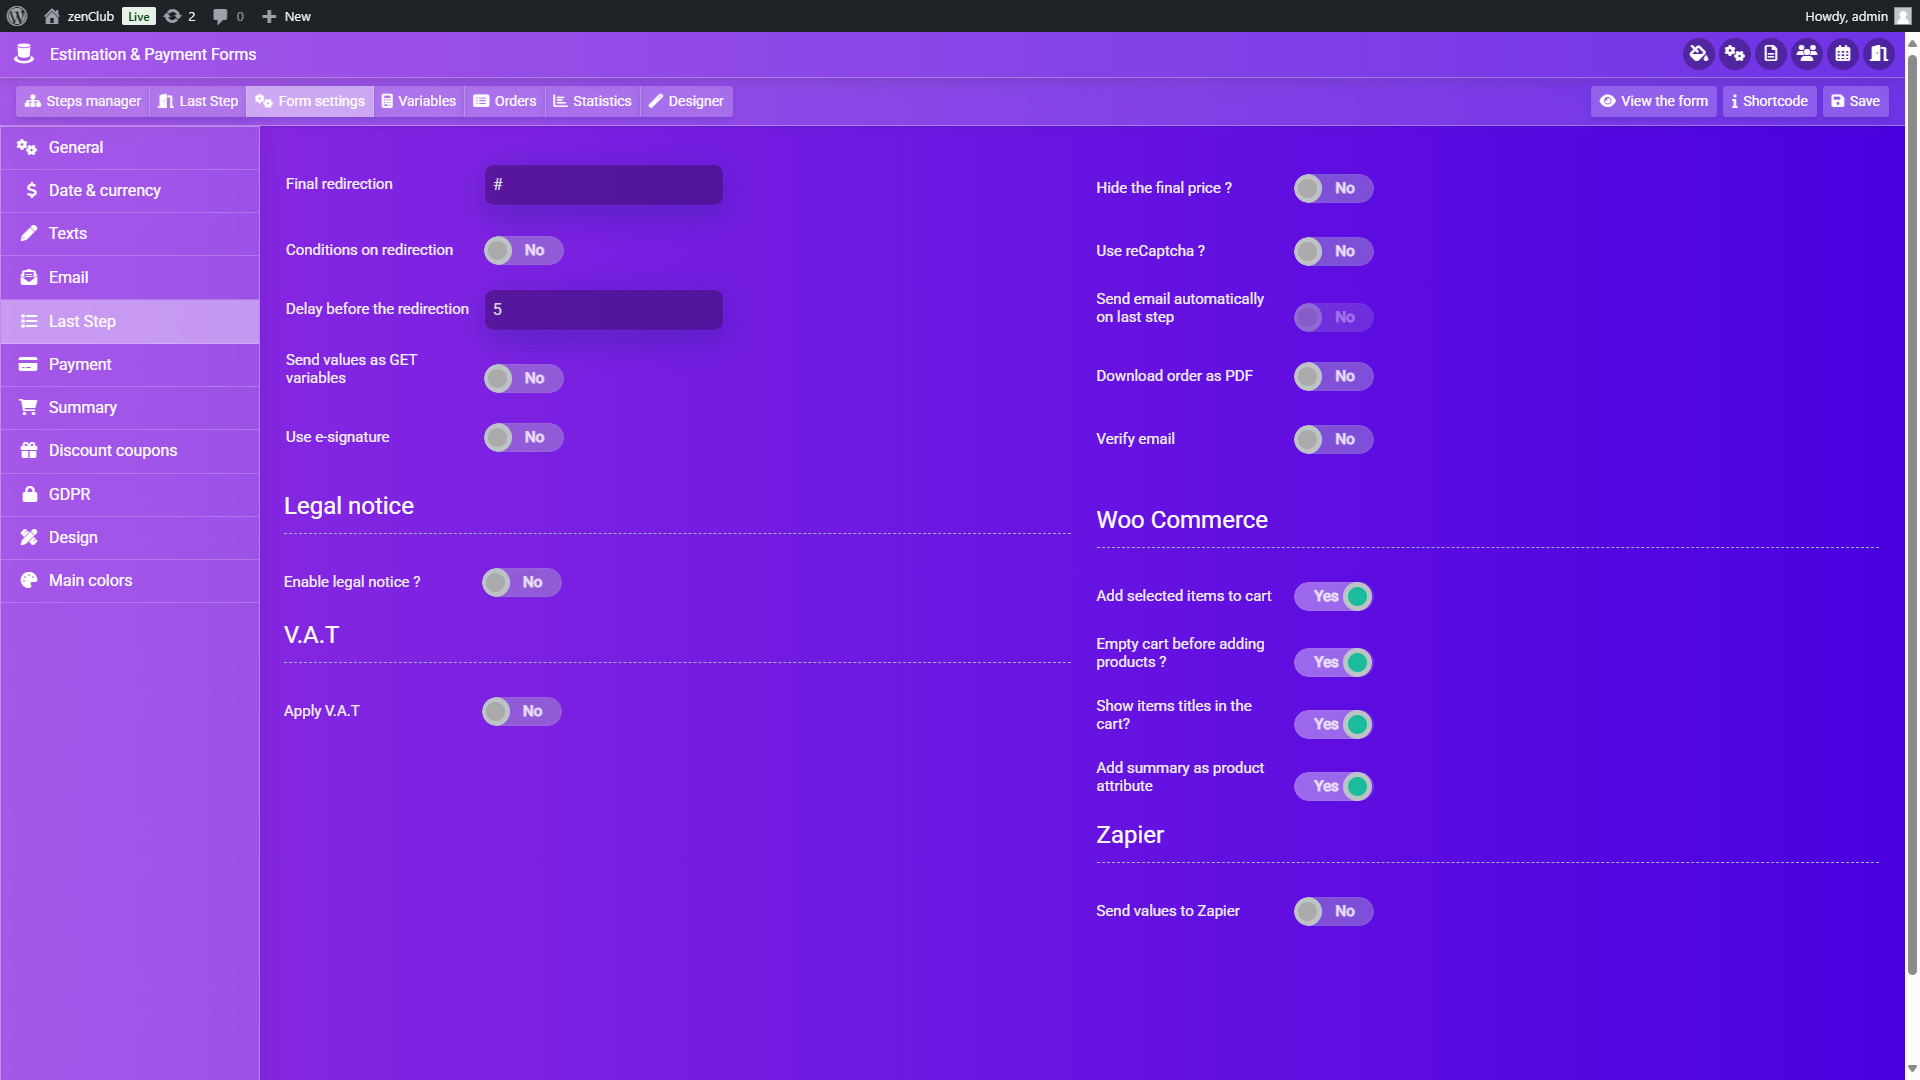This screenshot has width=1920, height=1080.
Task: Open Discount coupons in sidebar
Action: point(130,451)
